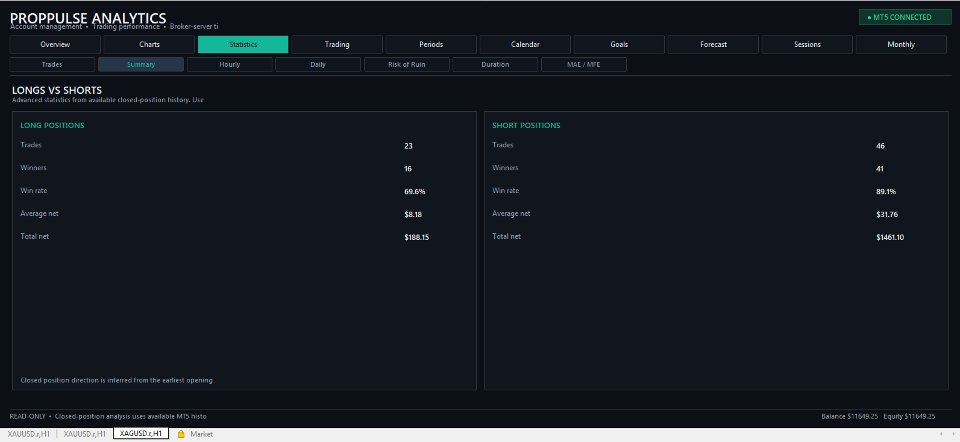This screenshot has height=442, width=960.
Task: Click long positions winners value 16
Action: 408,169
